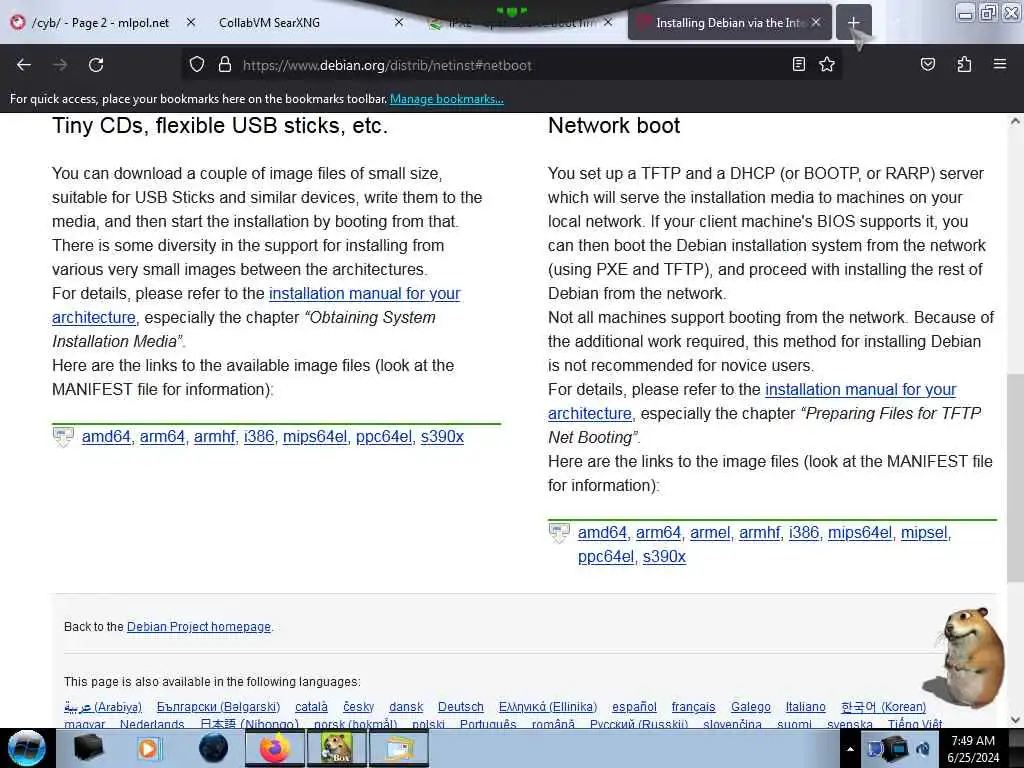Go back to the previous page
This screenshot has height=768, width=1024.
pos(24,65)
